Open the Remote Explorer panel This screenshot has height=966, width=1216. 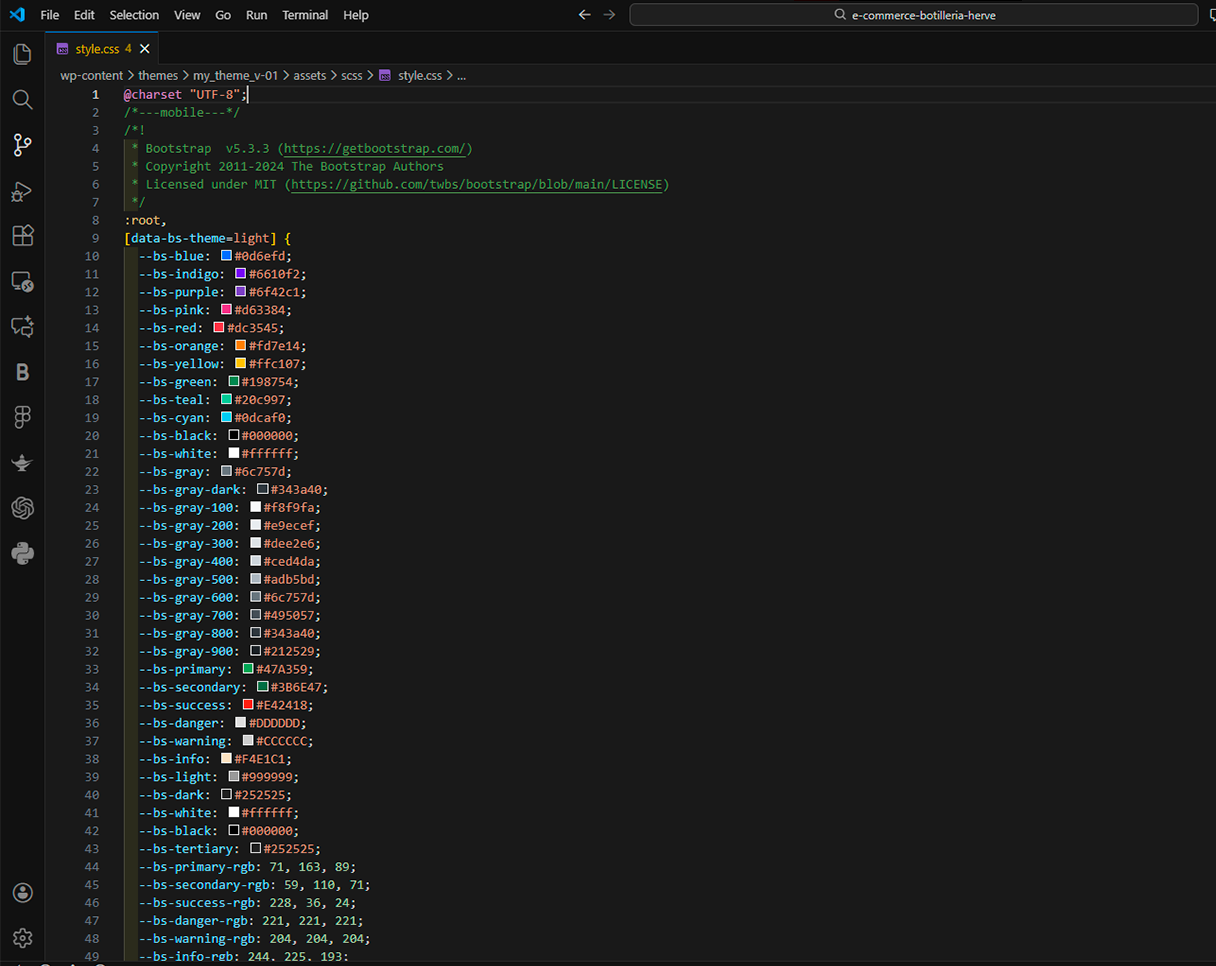pyautogui.click(x=22, y=282)
